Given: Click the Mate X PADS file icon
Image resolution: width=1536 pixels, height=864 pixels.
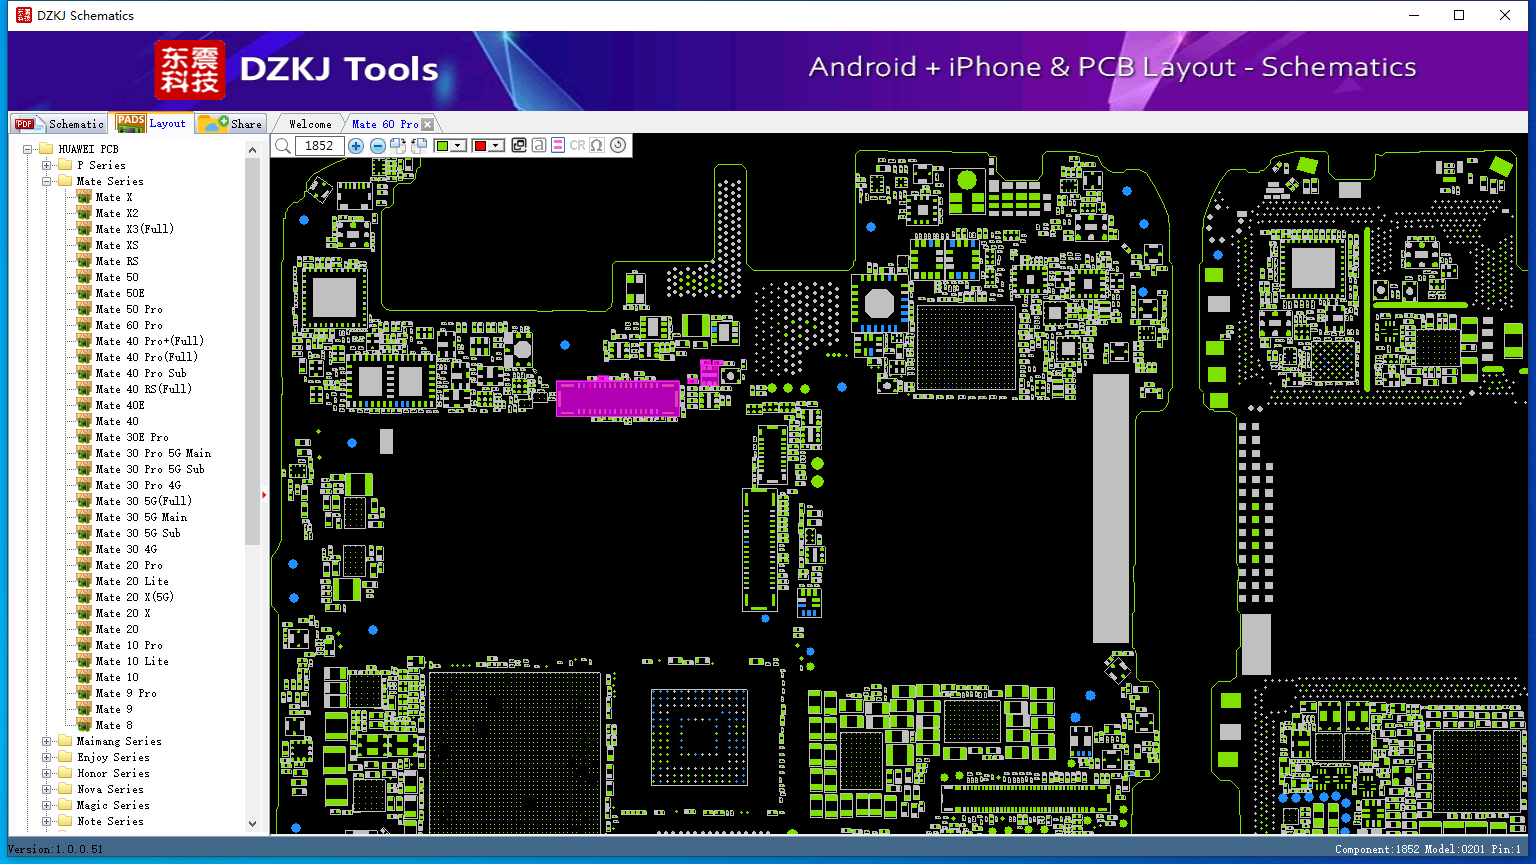Looking at the screenshot, I should point(84,197).
